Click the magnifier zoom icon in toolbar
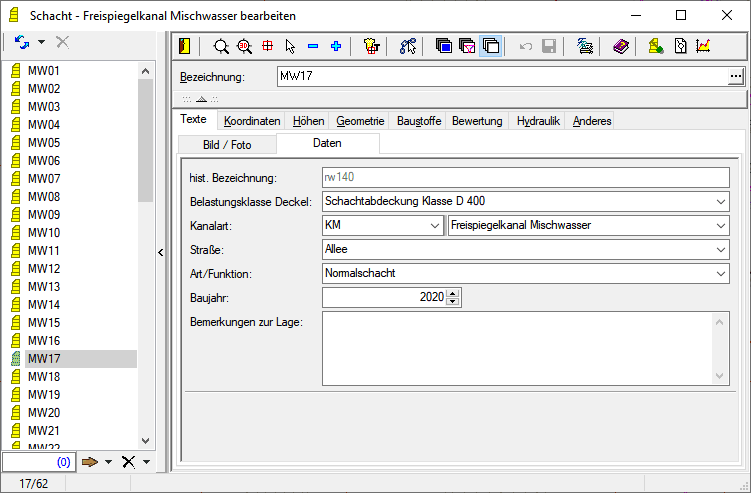Image resolution: width=751 pixels, height=493 pixels. click(x=221, y=46)
